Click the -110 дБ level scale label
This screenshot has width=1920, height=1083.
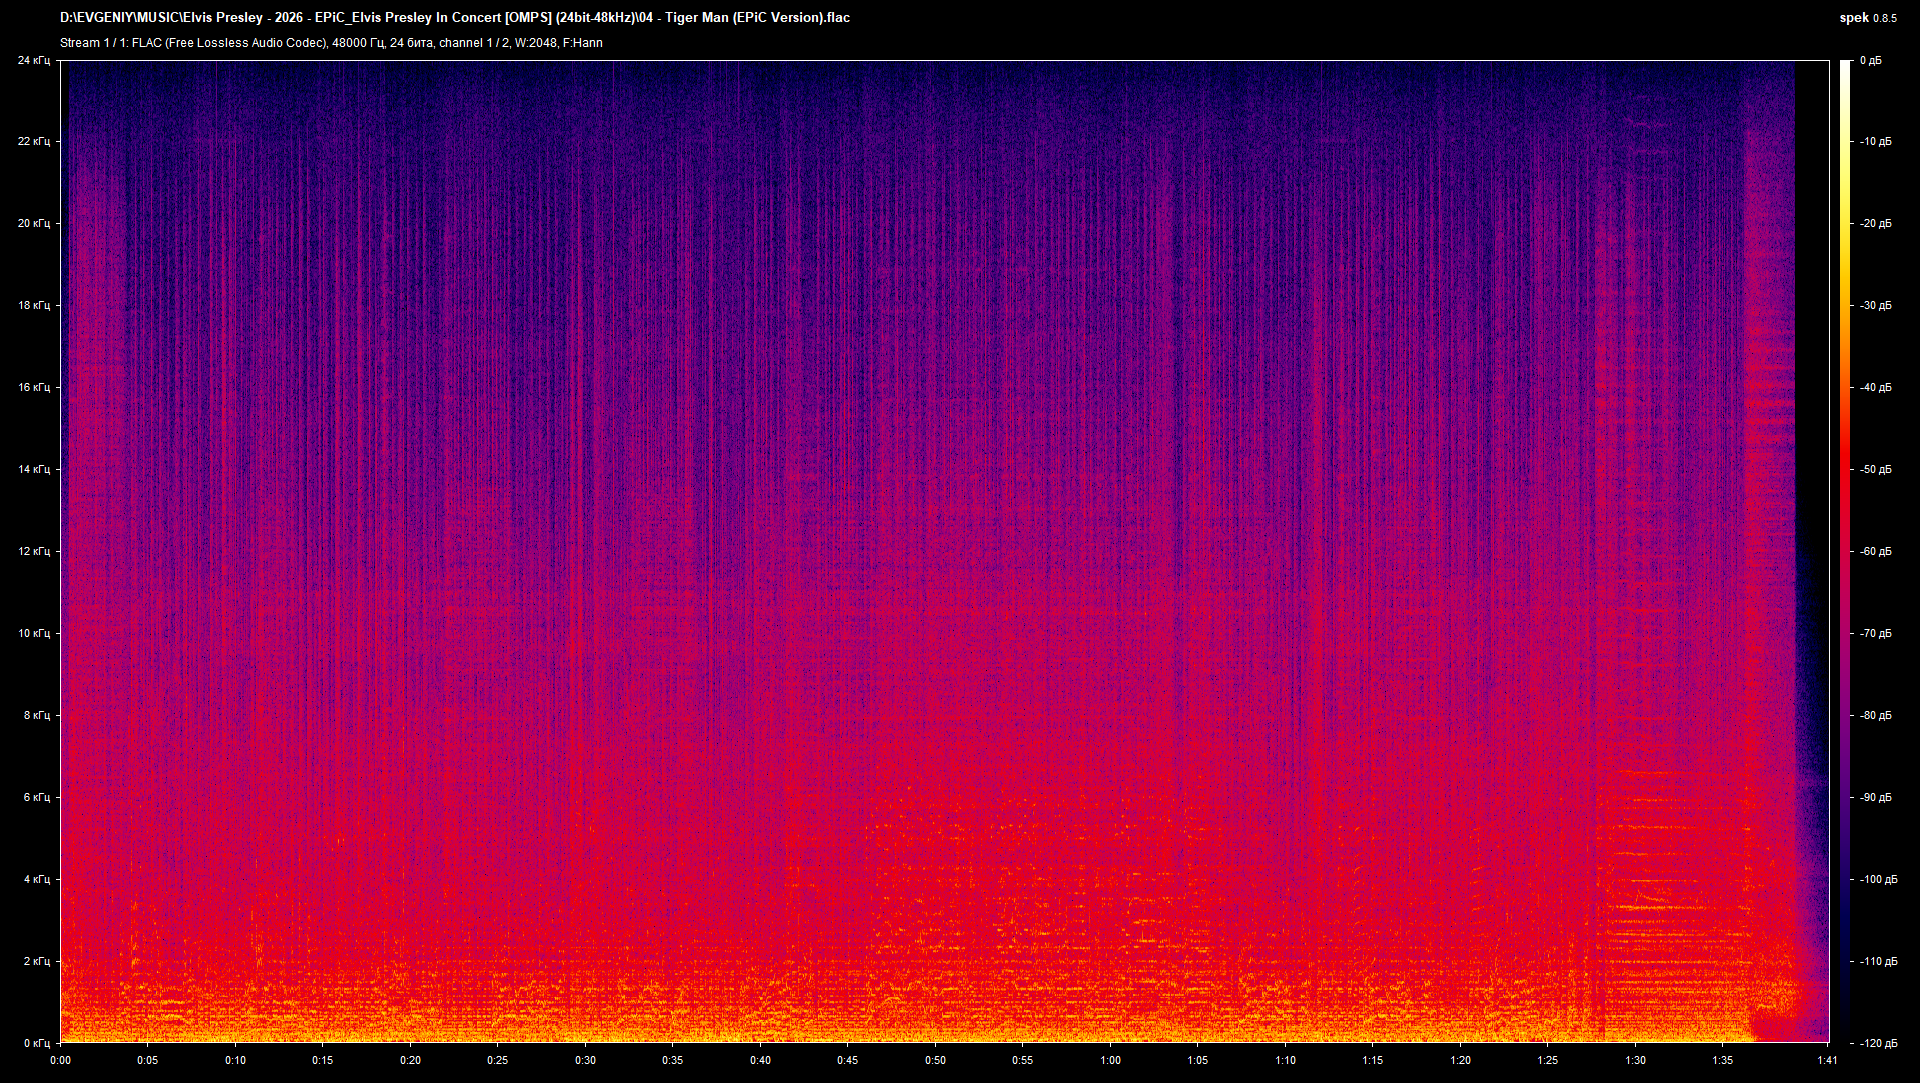(1878, 962)
